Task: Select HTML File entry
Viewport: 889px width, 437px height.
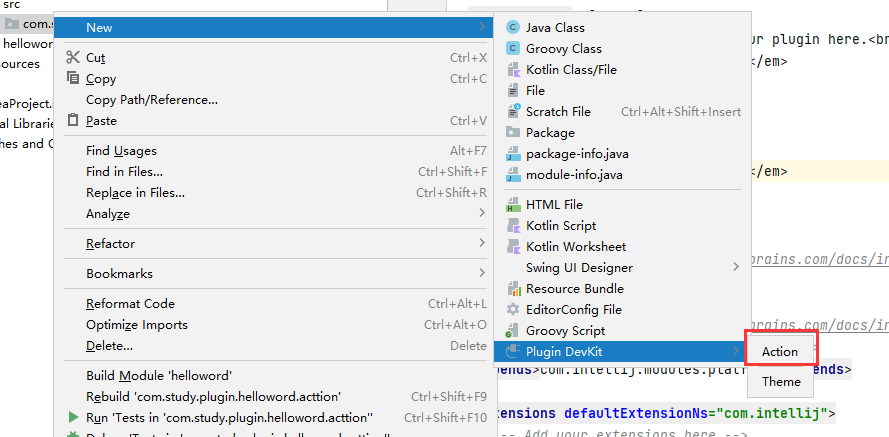Action: (623, 205)
